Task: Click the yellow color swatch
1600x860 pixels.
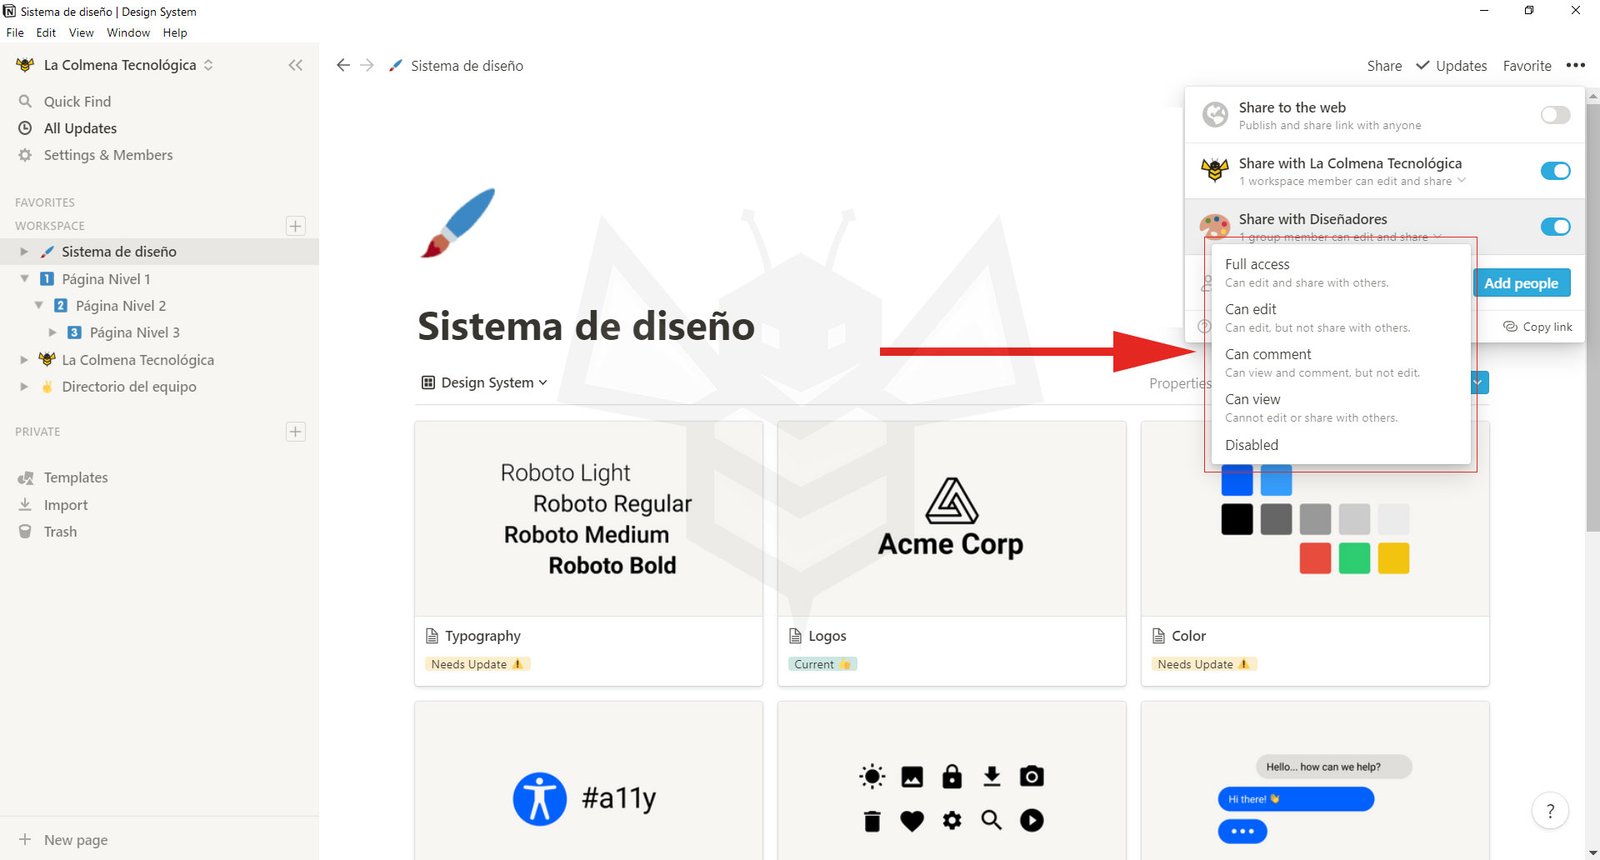Action: coord(1393,558)
